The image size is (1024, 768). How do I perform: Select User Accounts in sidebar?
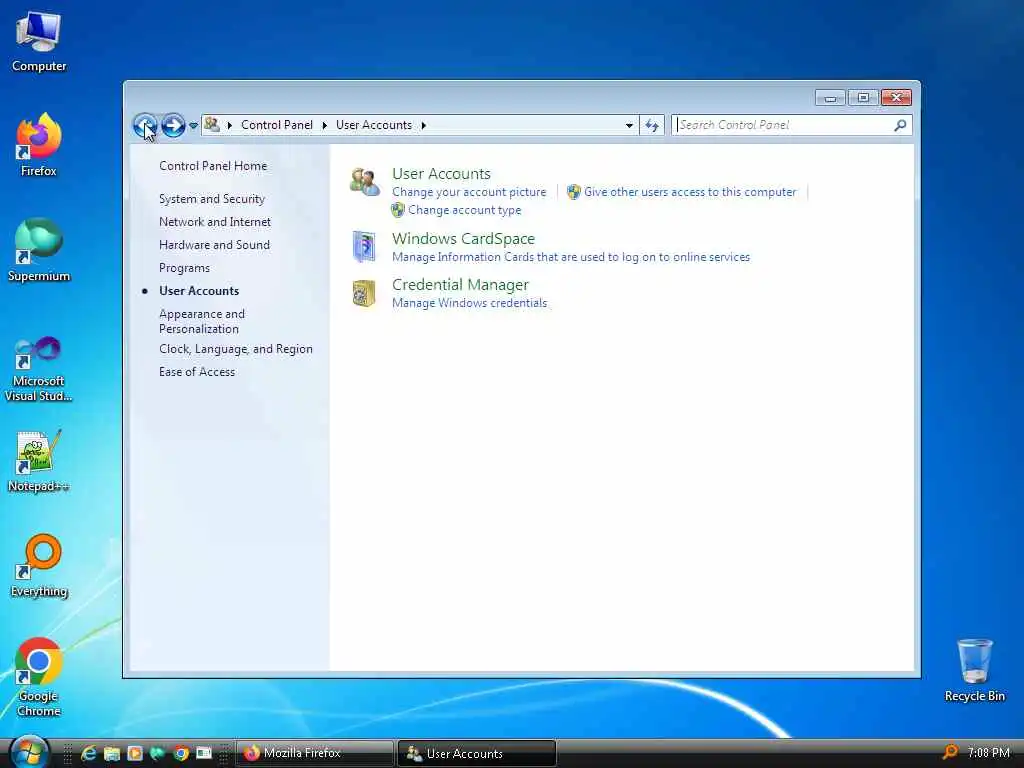pos(199,291)
